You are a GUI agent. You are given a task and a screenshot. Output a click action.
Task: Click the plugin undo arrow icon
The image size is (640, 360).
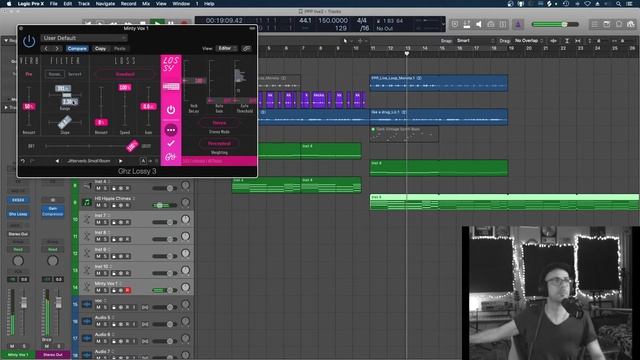click(x=23, y=161)
